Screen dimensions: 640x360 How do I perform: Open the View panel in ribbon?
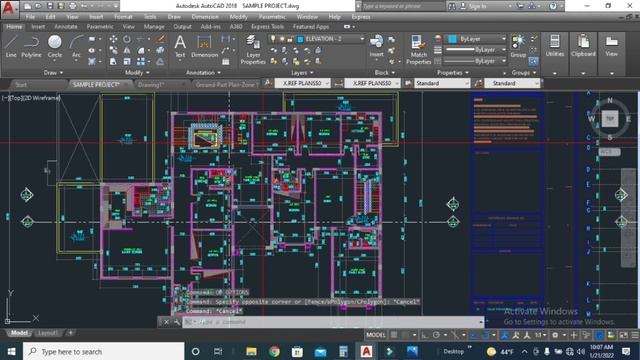pyautogui.click(x=611, y=46)
